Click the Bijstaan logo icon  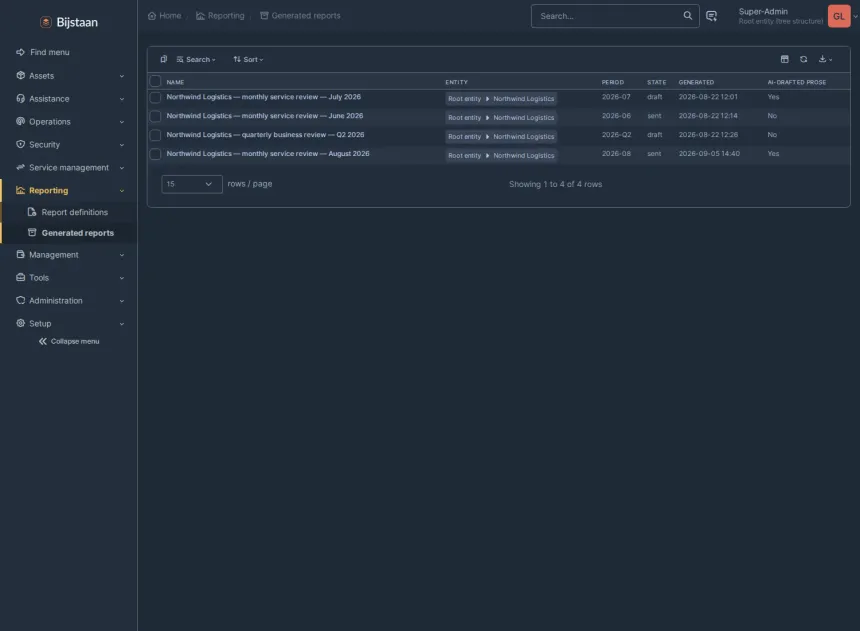point(46,22)
